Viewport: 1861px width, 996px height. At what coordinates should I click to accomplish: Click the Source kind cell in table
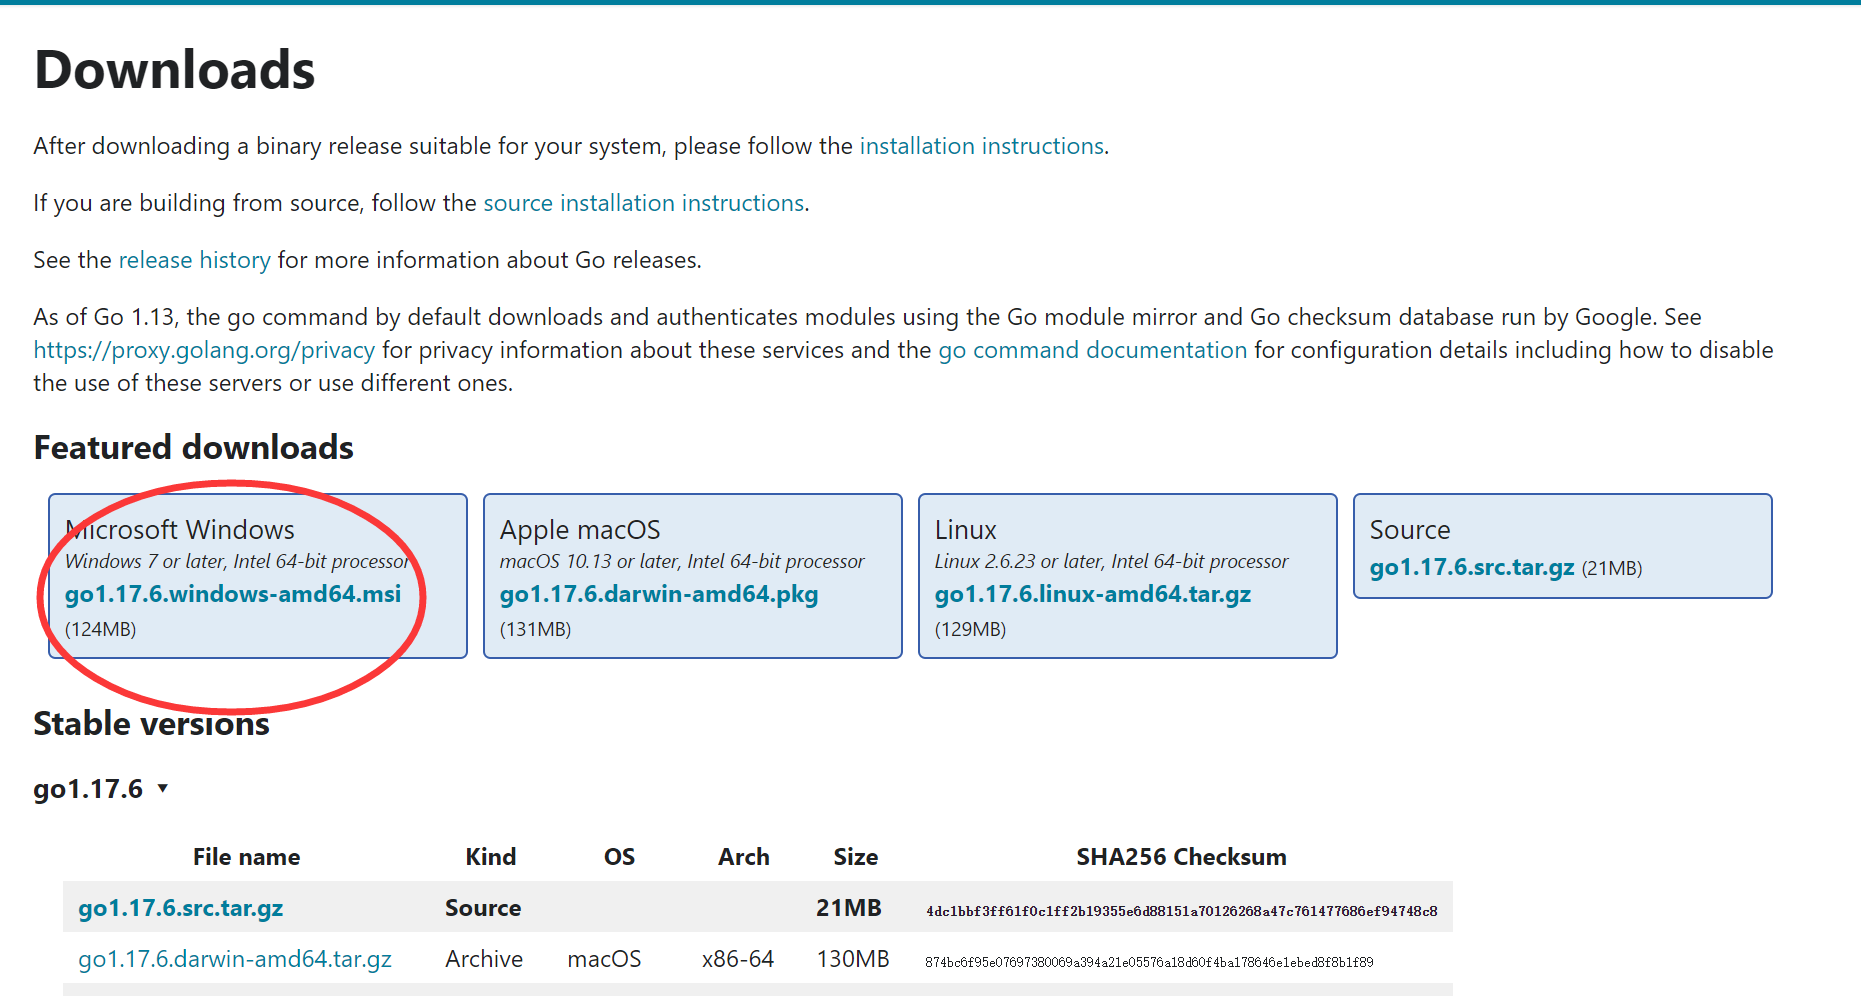click(483, 908)
